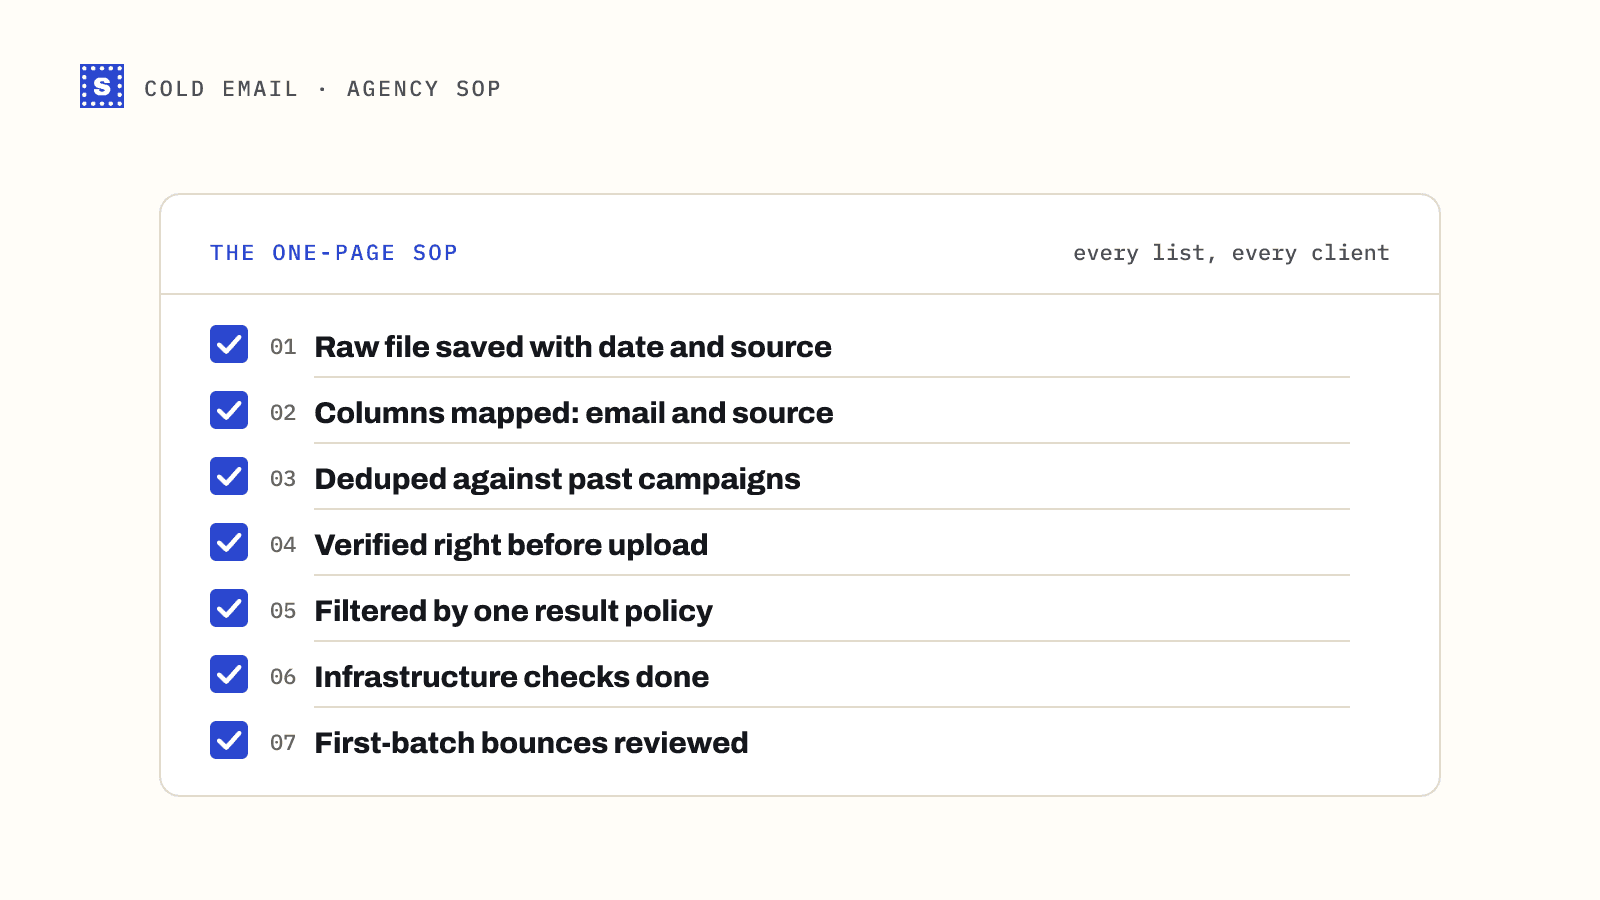The height and width of the screenshot is (900, 1600).
Task: Click the COLD EMAIL · AGENCY SOP header text
Action: coord(322,89)
